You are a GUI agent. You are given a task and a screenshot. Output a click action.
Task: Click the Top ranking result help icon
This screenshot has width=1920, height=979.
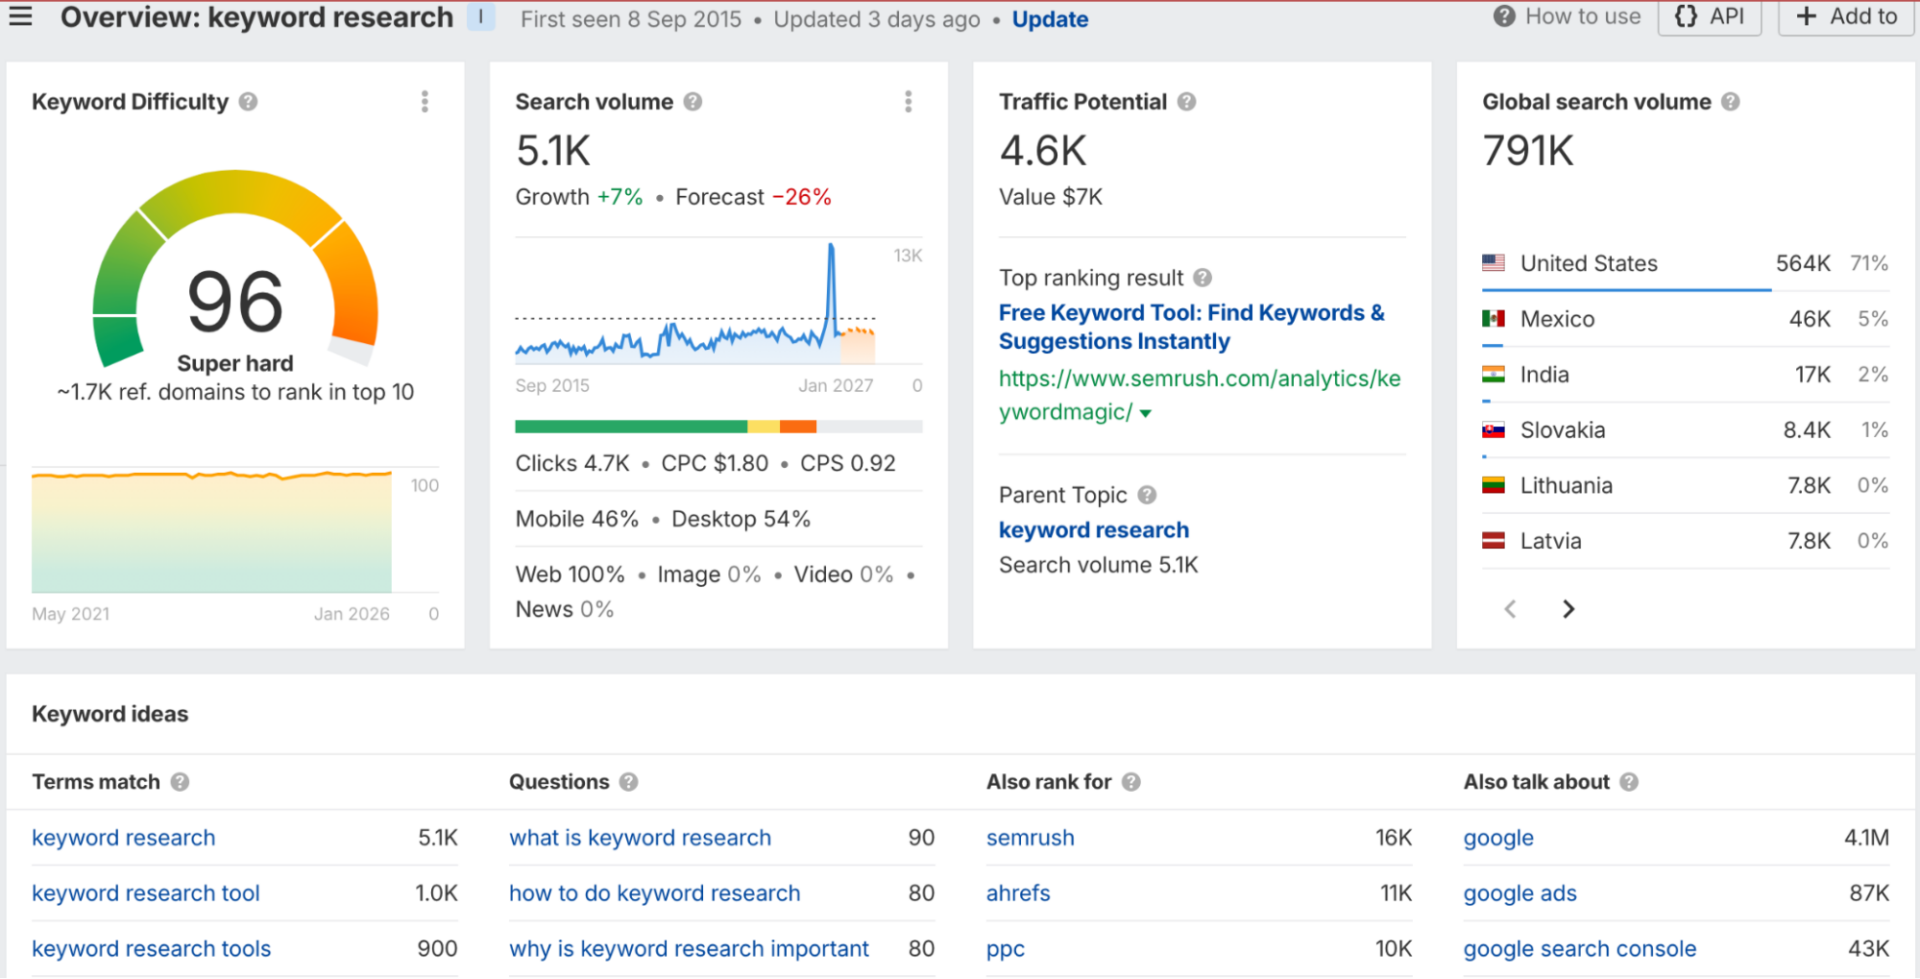pos(1204,277)
